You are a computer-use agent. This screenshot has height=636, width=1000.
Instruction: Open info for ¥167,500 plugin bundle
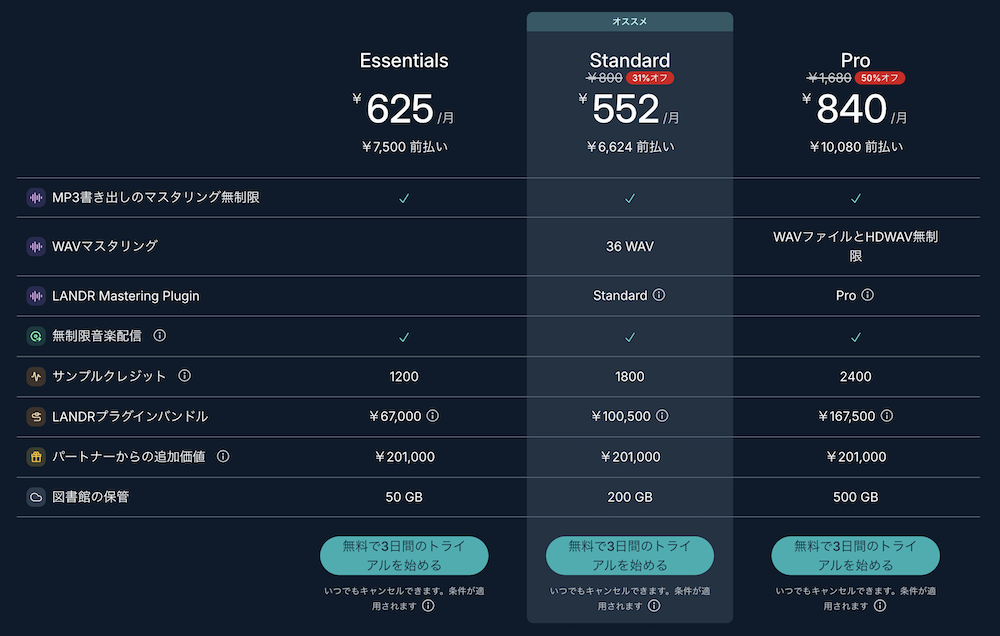[x=887, y=417]
